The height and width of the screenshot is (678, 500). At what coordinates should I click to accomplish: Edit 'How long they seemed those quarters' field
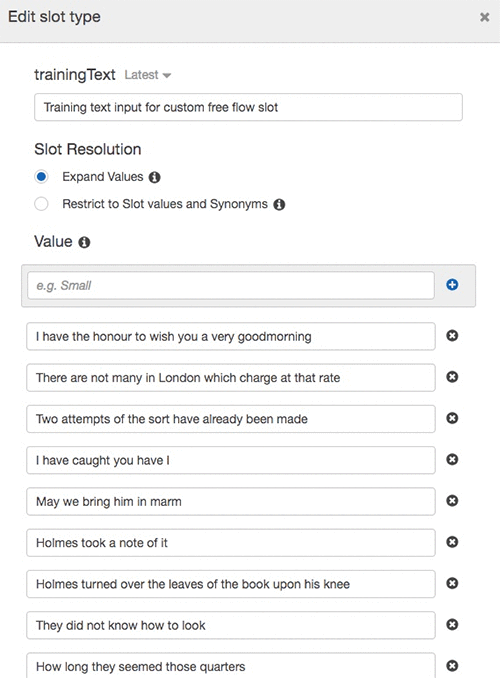click(231, 665)
